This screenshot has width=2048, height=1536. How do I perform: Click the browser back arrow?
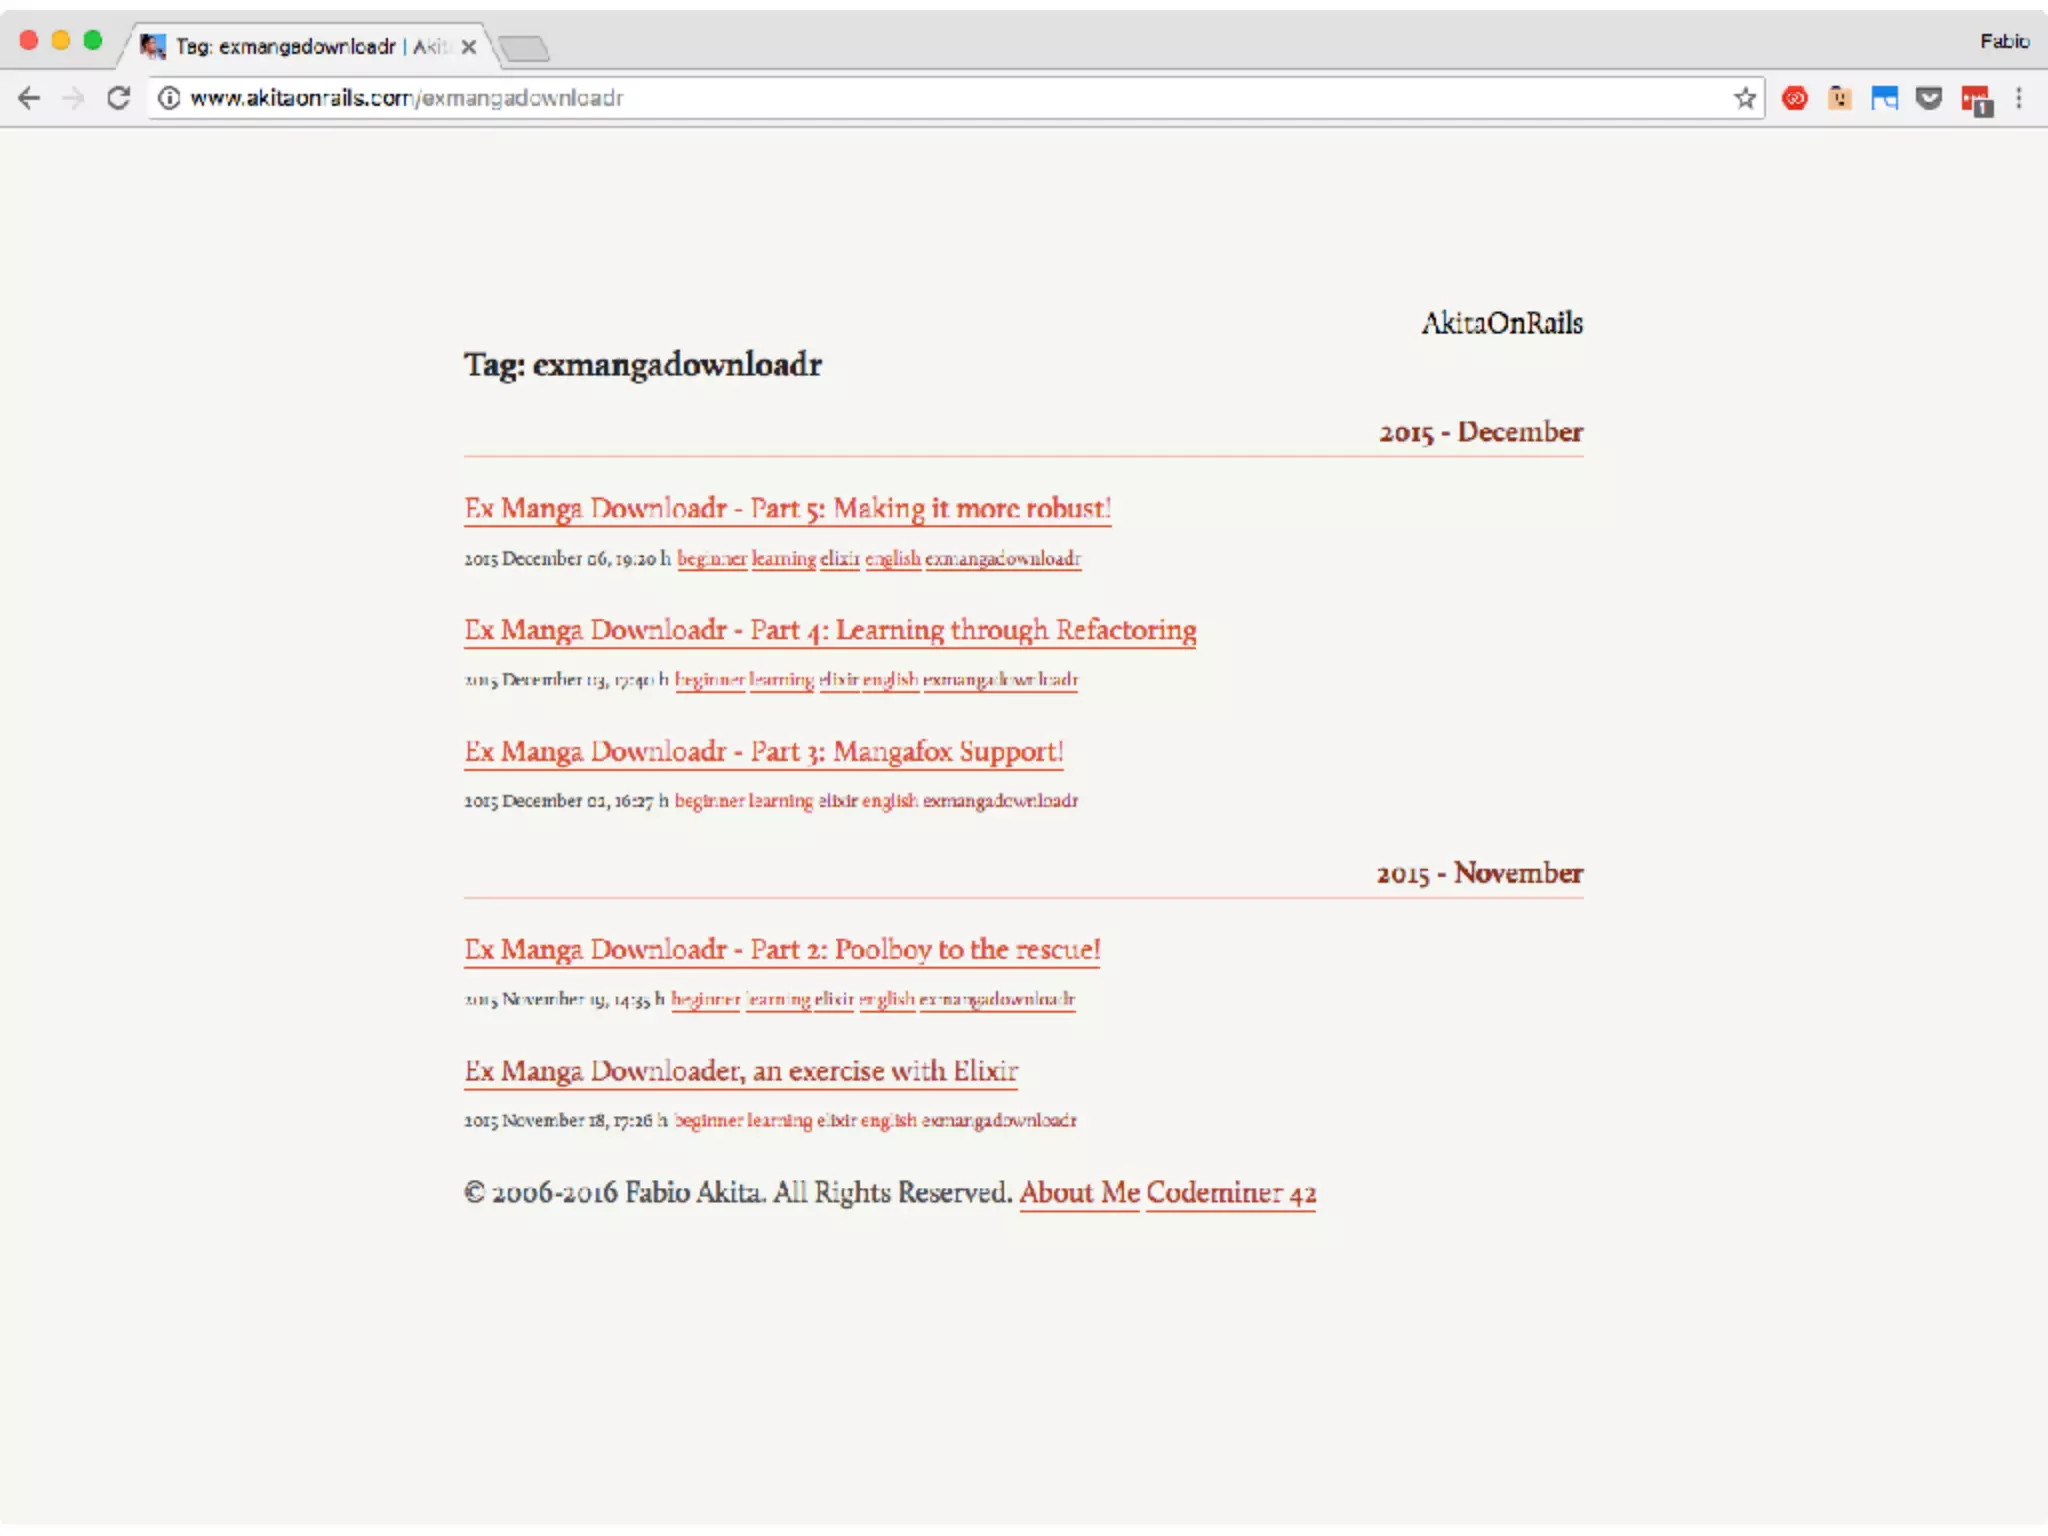[30, 98]
